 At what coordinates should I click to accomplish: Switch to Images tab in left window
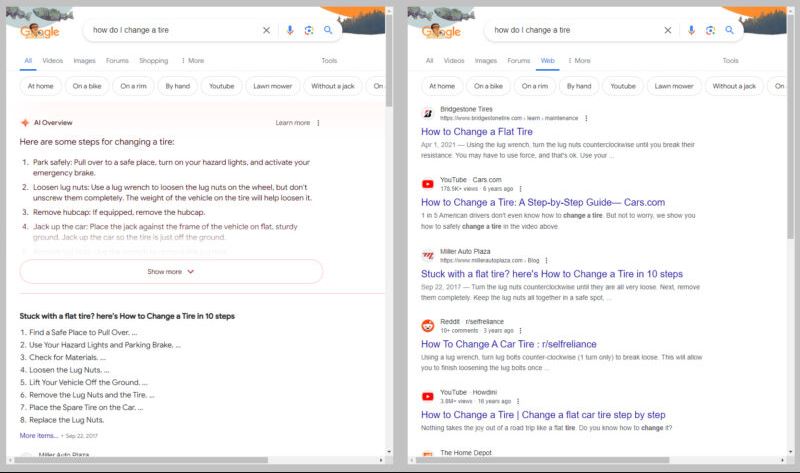(84, 60)
